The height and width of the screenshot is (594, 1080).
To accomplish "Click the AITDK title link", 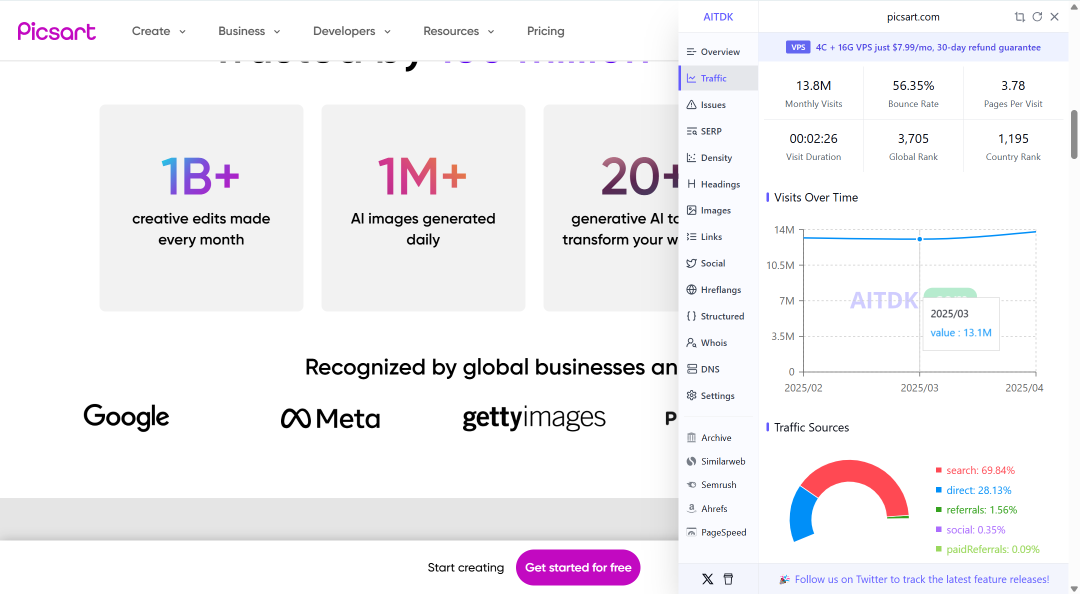I will 718,17.
